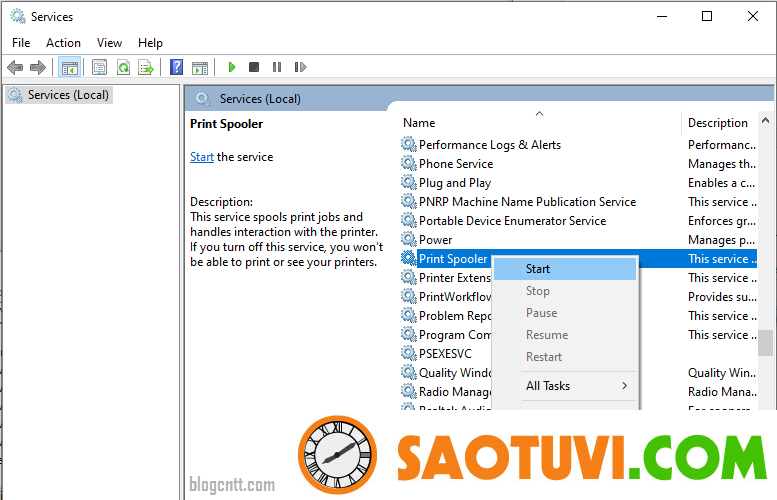Choose Resume in the context menu
This screenshot has height=500, width=777.
click(x=565, y=335)
